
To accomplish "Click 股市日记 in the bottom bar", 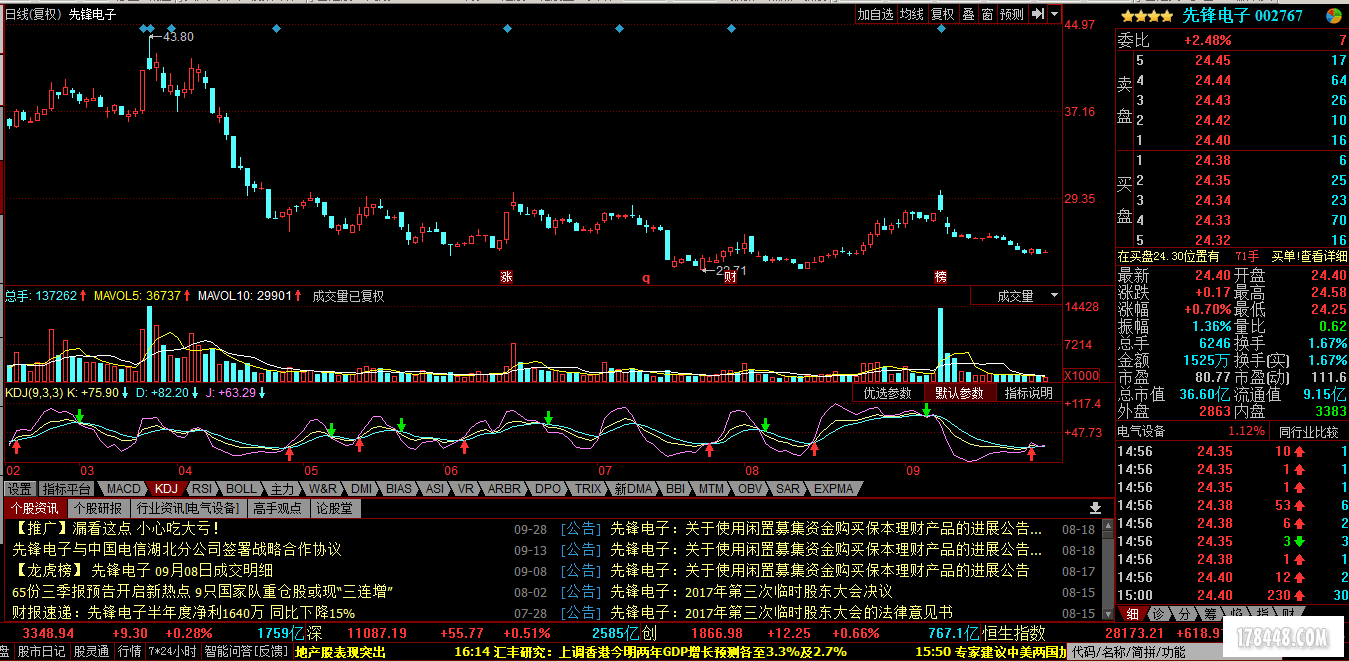I will (x=42, y=652).
